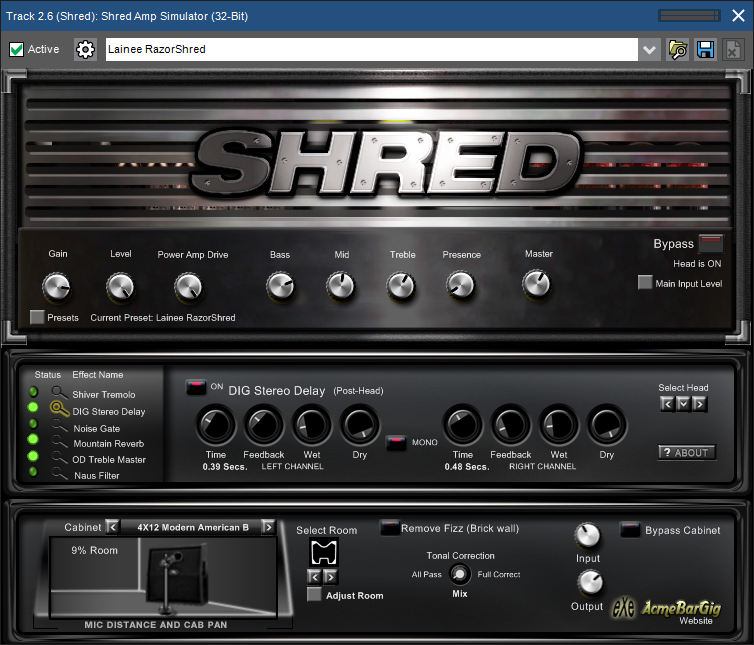This screenshot has width=754, height=645.
Task: Click the cabinet Output knob
Action: coord(590,582)
